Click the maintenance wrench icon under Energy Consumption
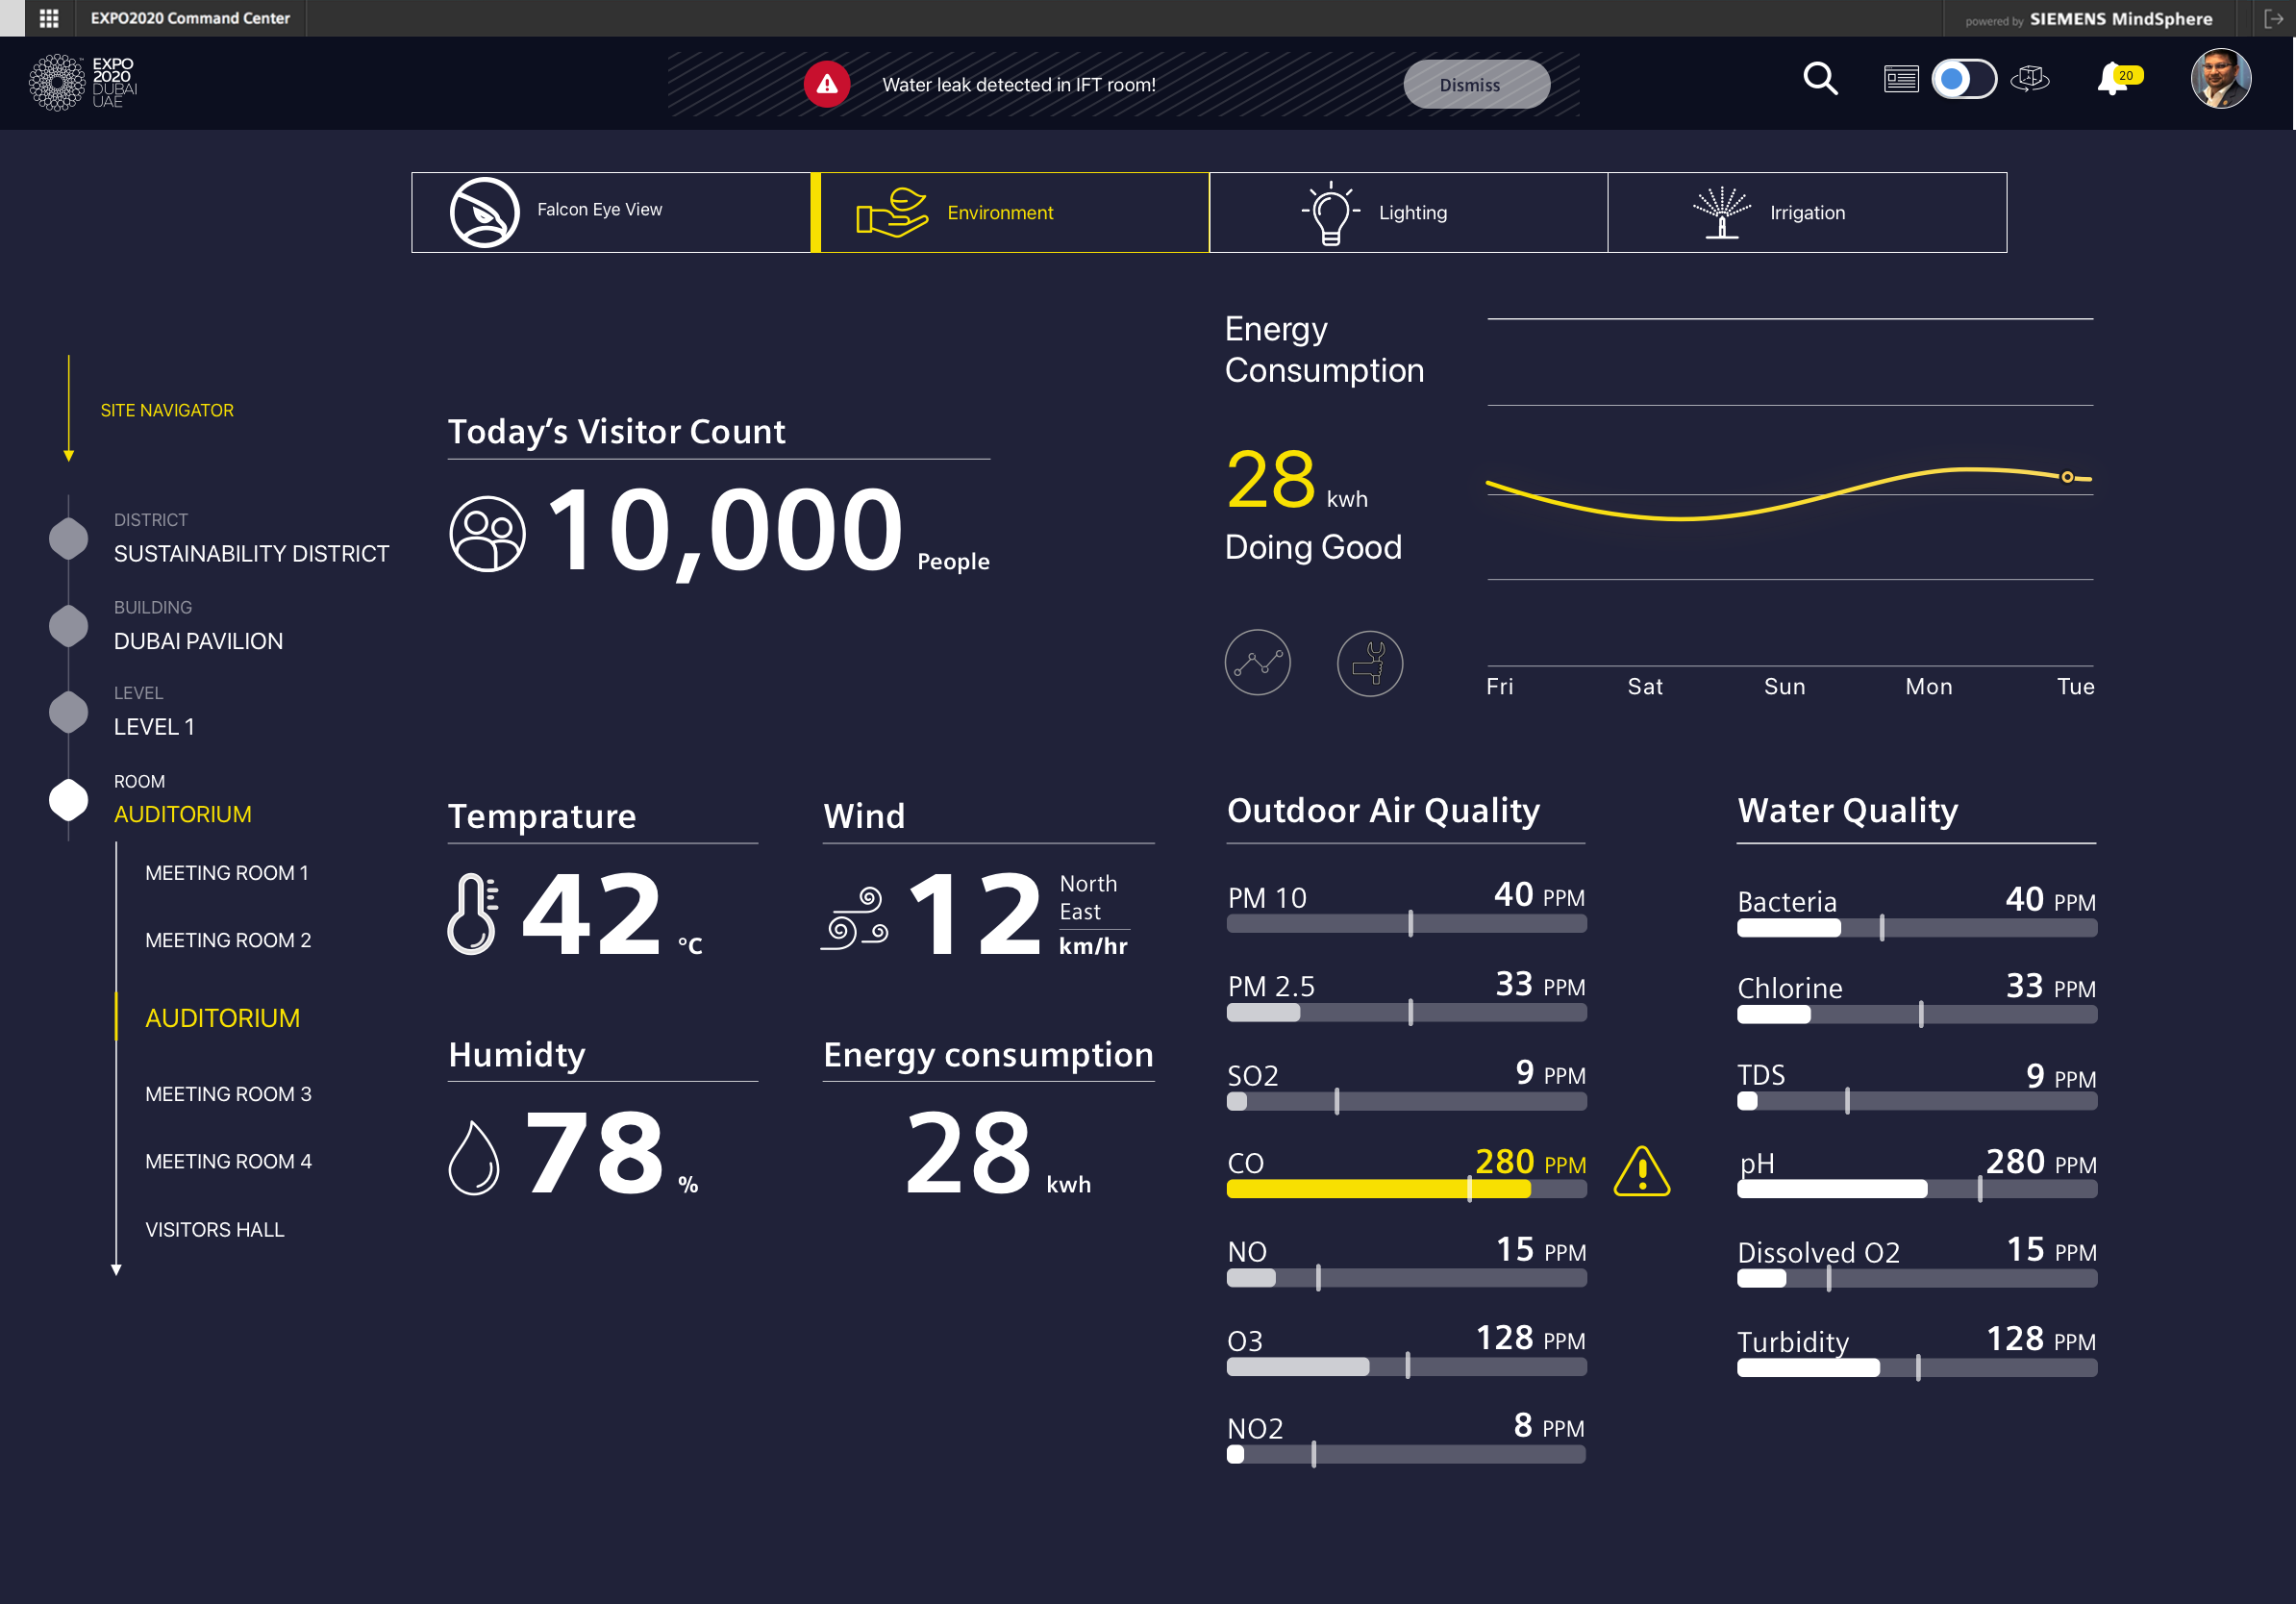Viewport: 2296px width, 1604px height. click(1370, 663)
